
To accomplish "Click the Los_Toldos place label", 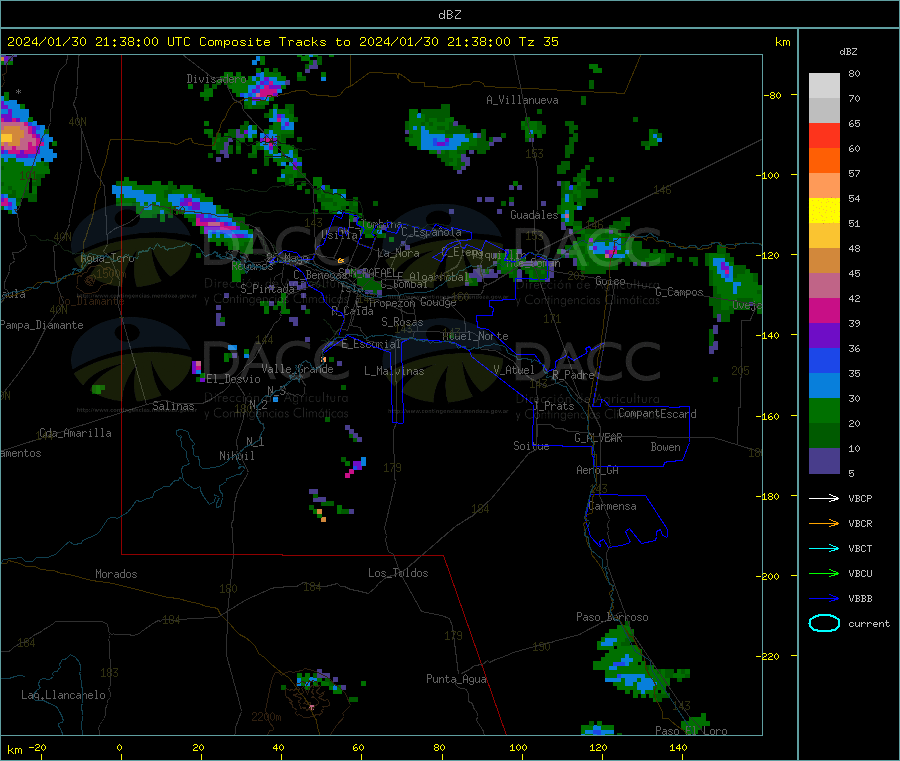I will pyautogui.click(x=398, y=573).
